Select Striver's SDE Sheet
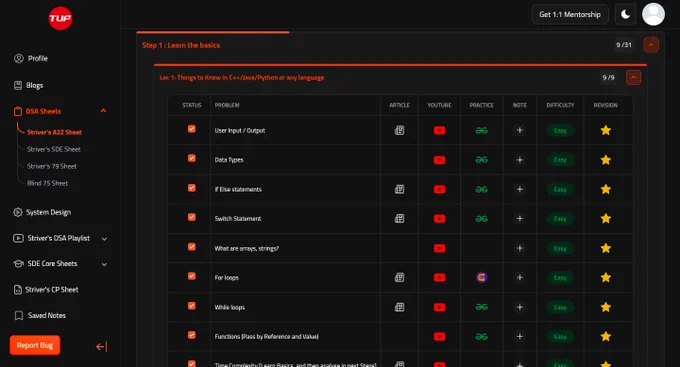This screenshot has width=680, height=367. 54,149
